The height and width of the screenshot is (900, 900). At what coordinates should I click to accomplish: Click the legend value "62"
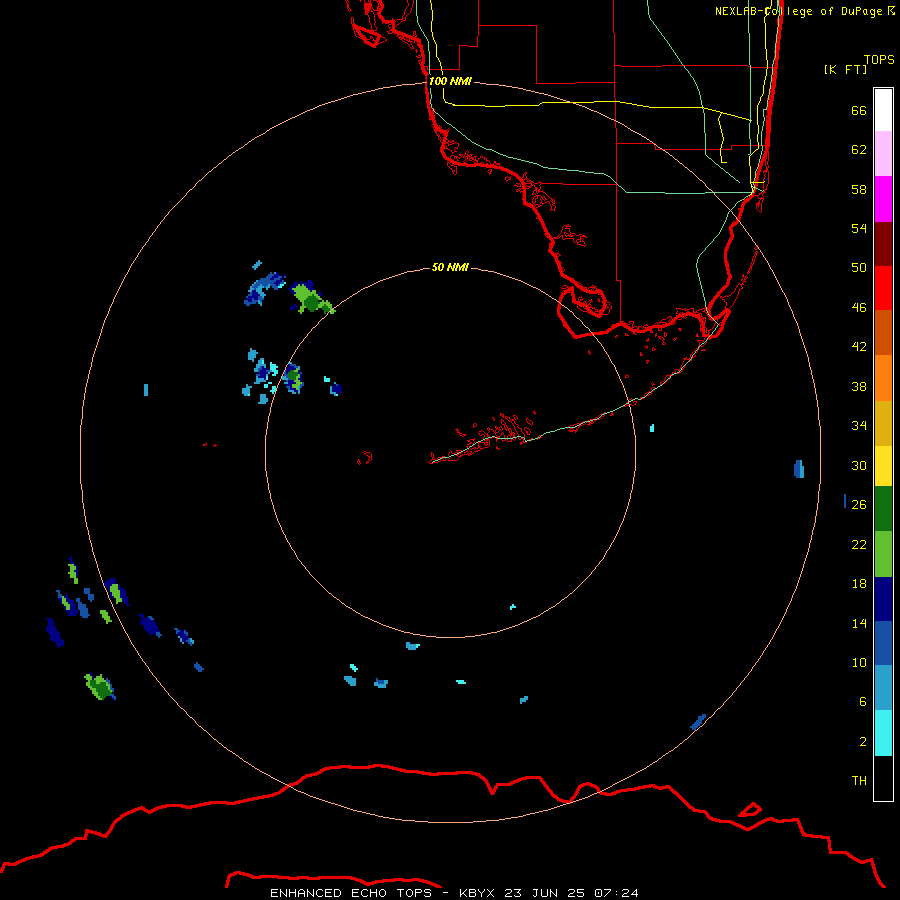click(x=859, y=149)
